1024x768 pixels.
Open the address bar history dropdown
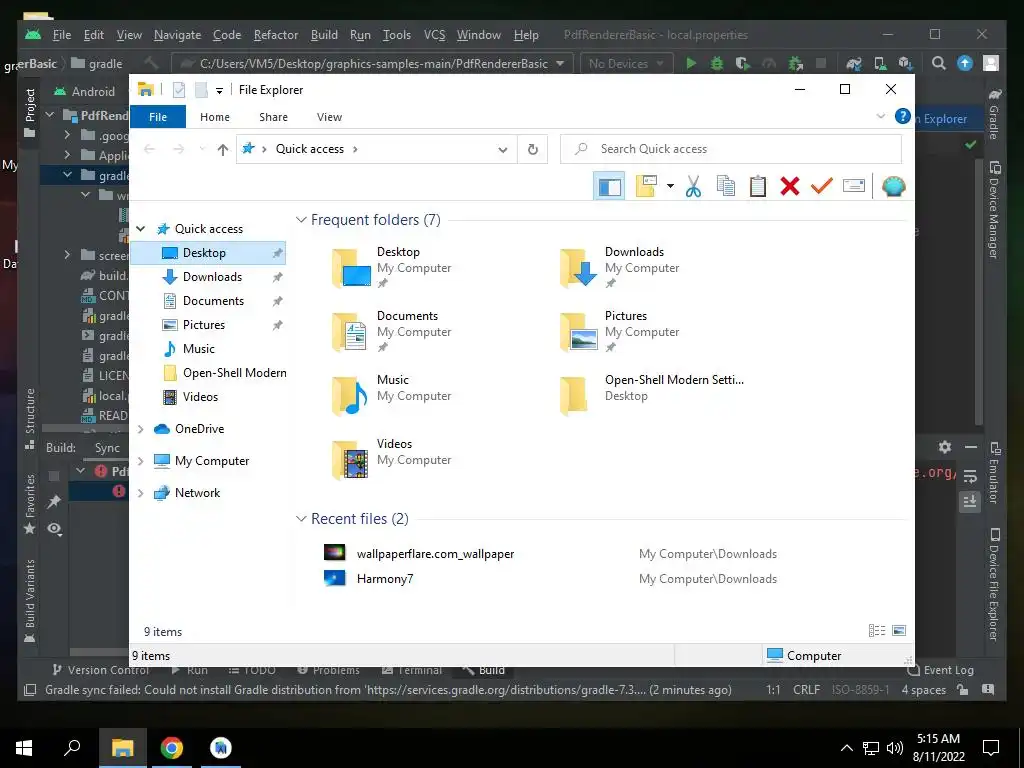click(x=503, y=150)
